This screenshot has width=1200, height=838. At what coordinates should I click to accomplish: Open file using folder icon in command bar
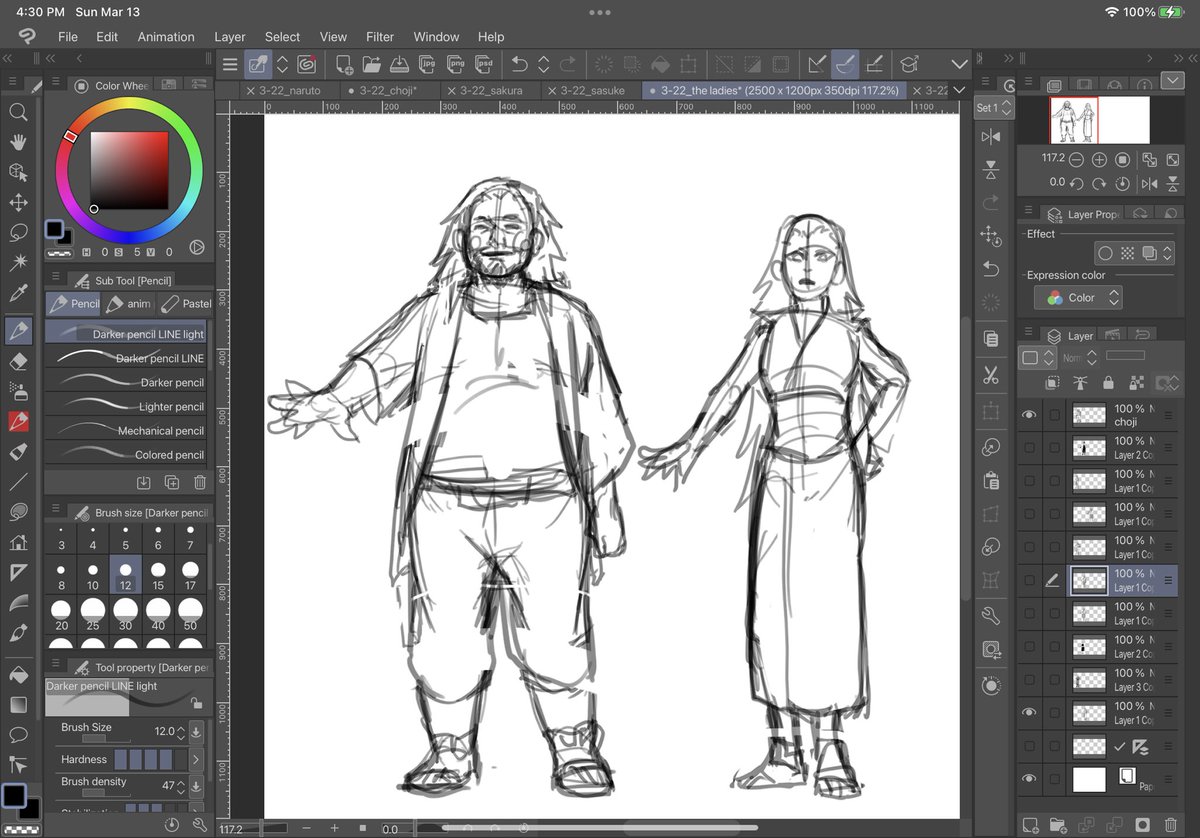[x=372, y=64]
